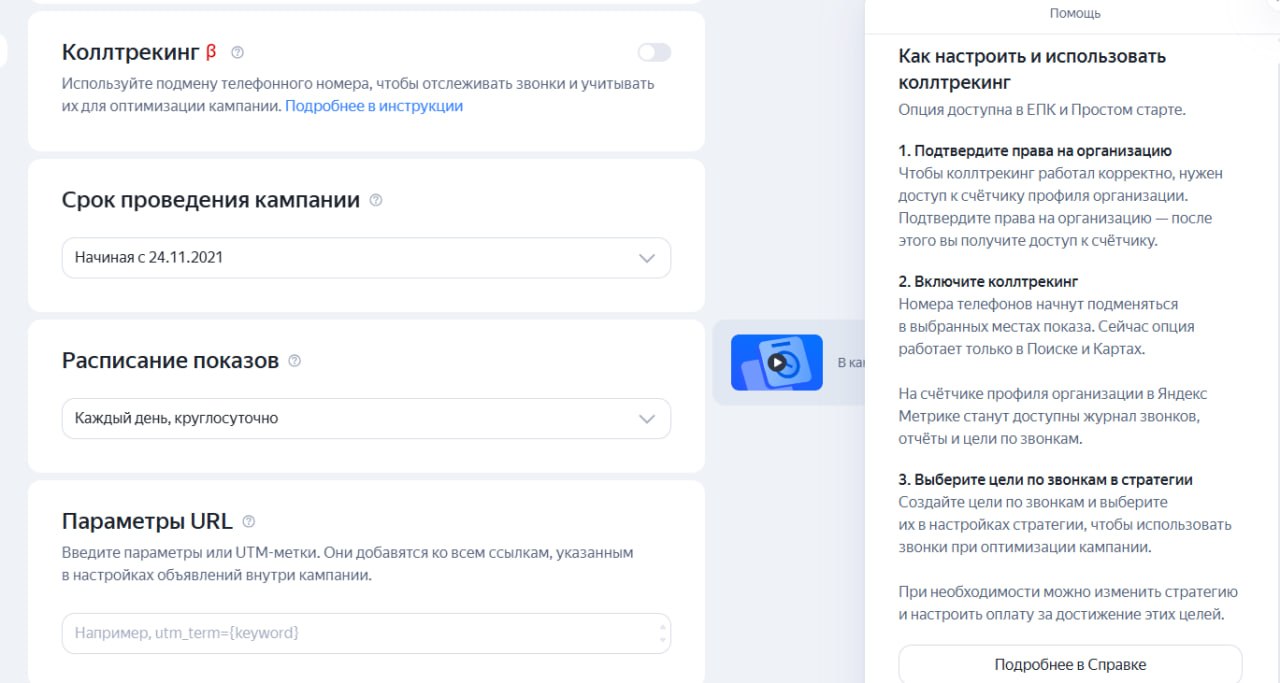Open help icon next to Параметры URL
1280x683 pixels.
coord(249,522)
